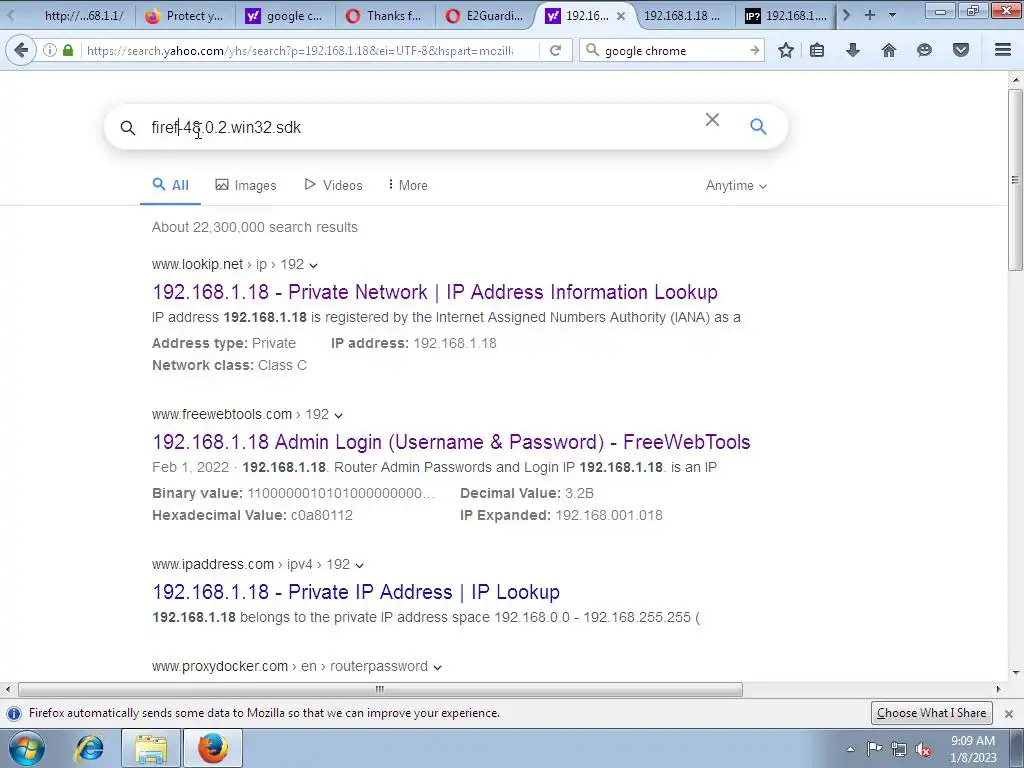Click the network tray icon
Screen dimensions: 1024x768
pos(899,750)
